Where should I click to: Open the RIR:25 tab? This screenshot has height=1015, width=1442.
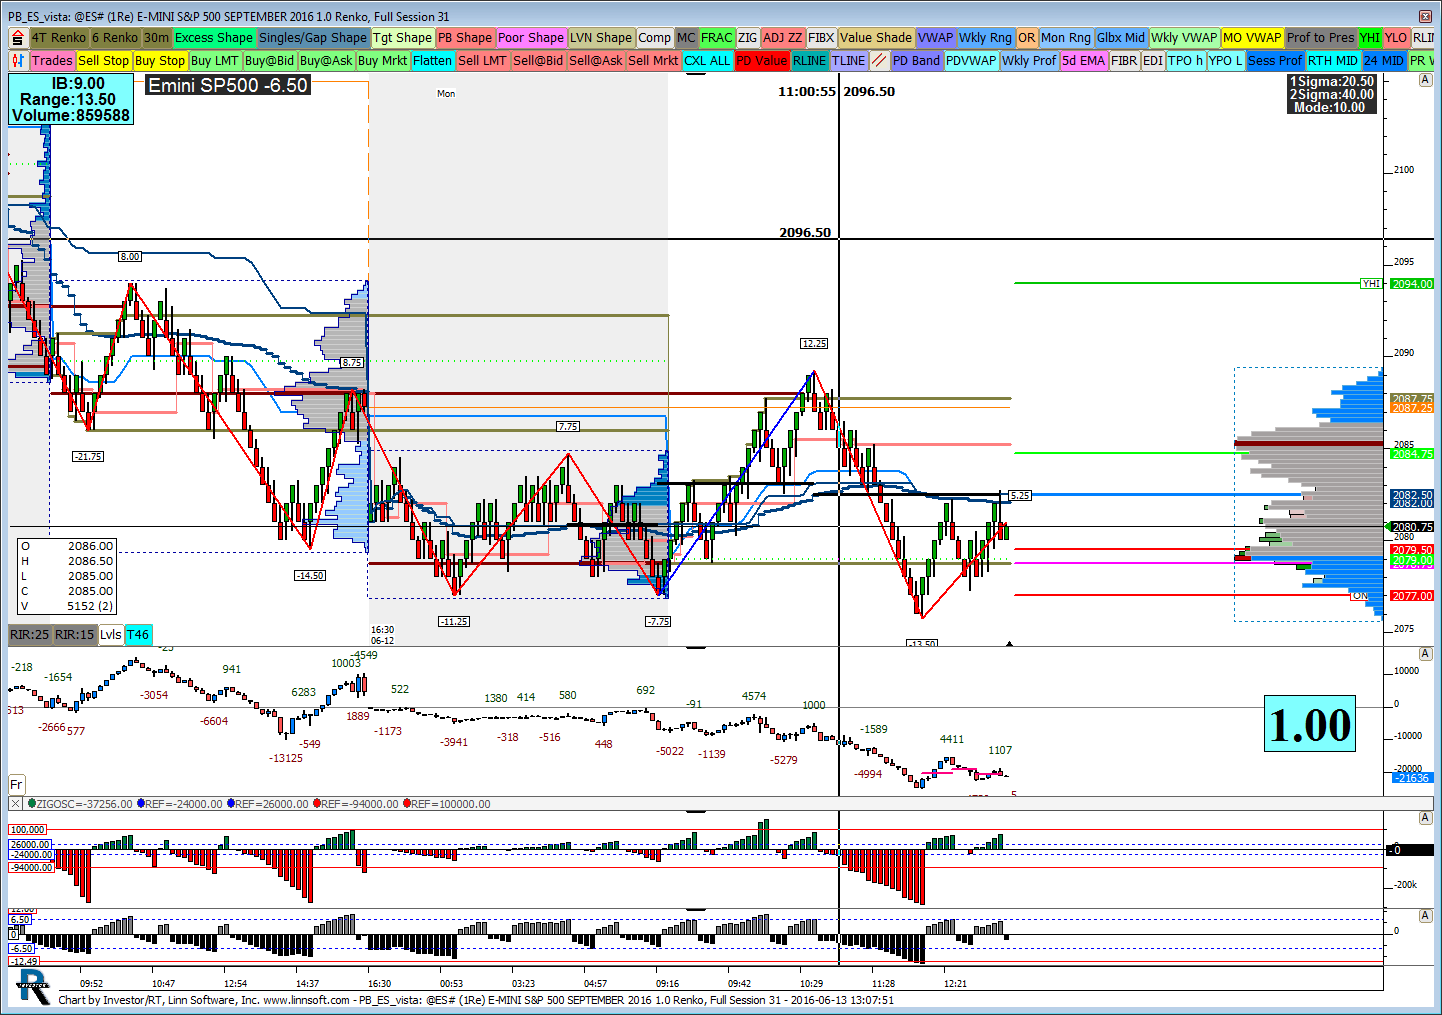point(30,635)
